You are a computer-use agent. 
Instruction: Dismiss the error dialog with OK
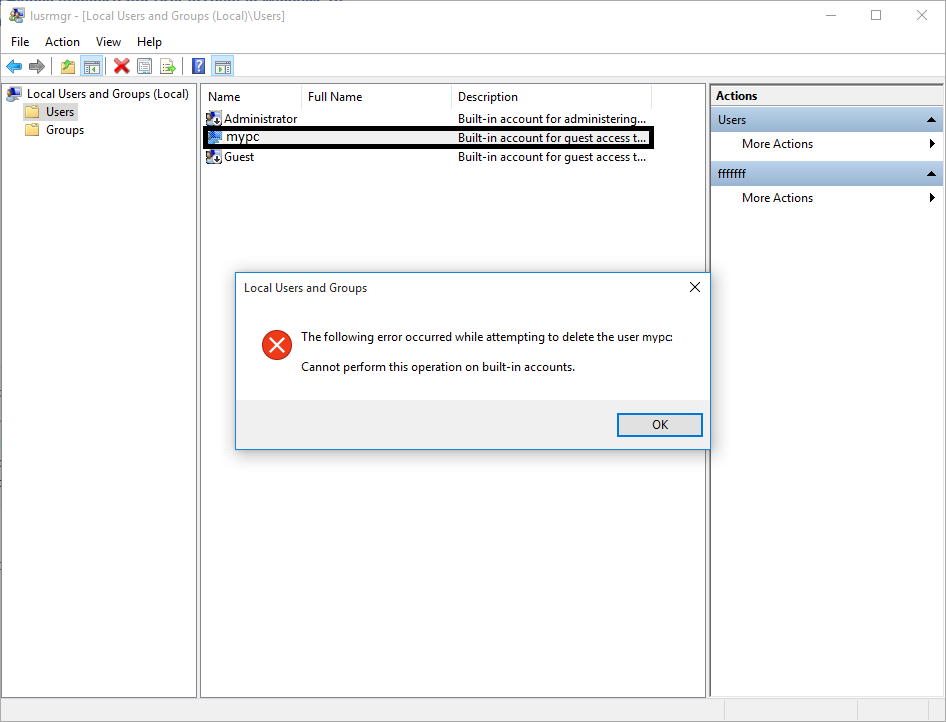[x=659, y=424]
